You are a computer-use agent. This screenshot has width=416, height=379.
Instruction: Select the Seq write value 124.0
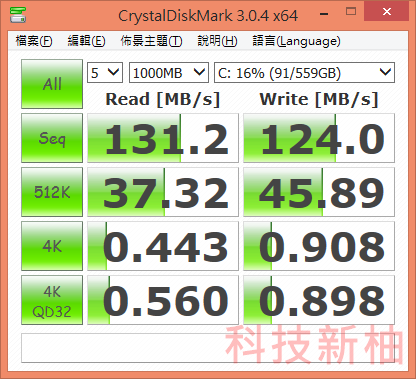click(x=319, y=138)
